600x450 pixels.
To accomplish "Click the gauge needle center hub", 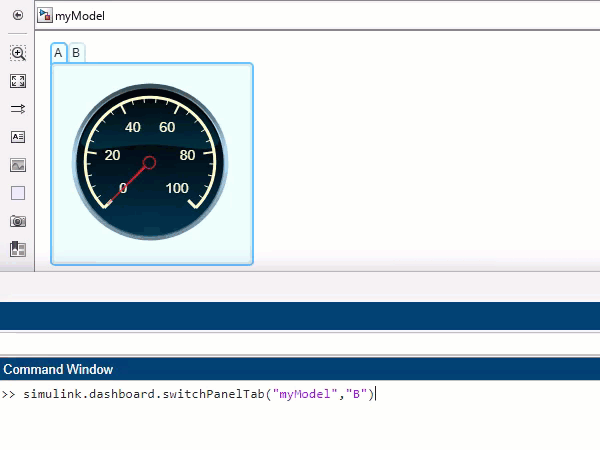I will [x=149, y=163].
